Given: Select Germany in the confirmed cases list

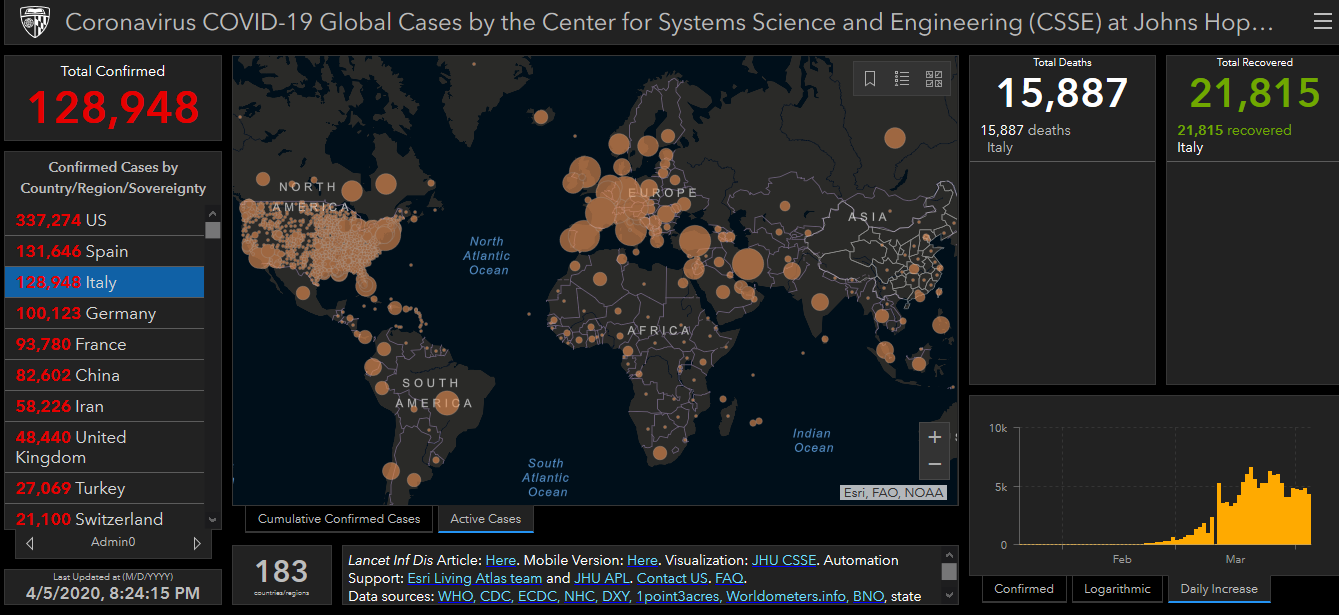Looking at the screenshot, I should click(x=105, y=313).
